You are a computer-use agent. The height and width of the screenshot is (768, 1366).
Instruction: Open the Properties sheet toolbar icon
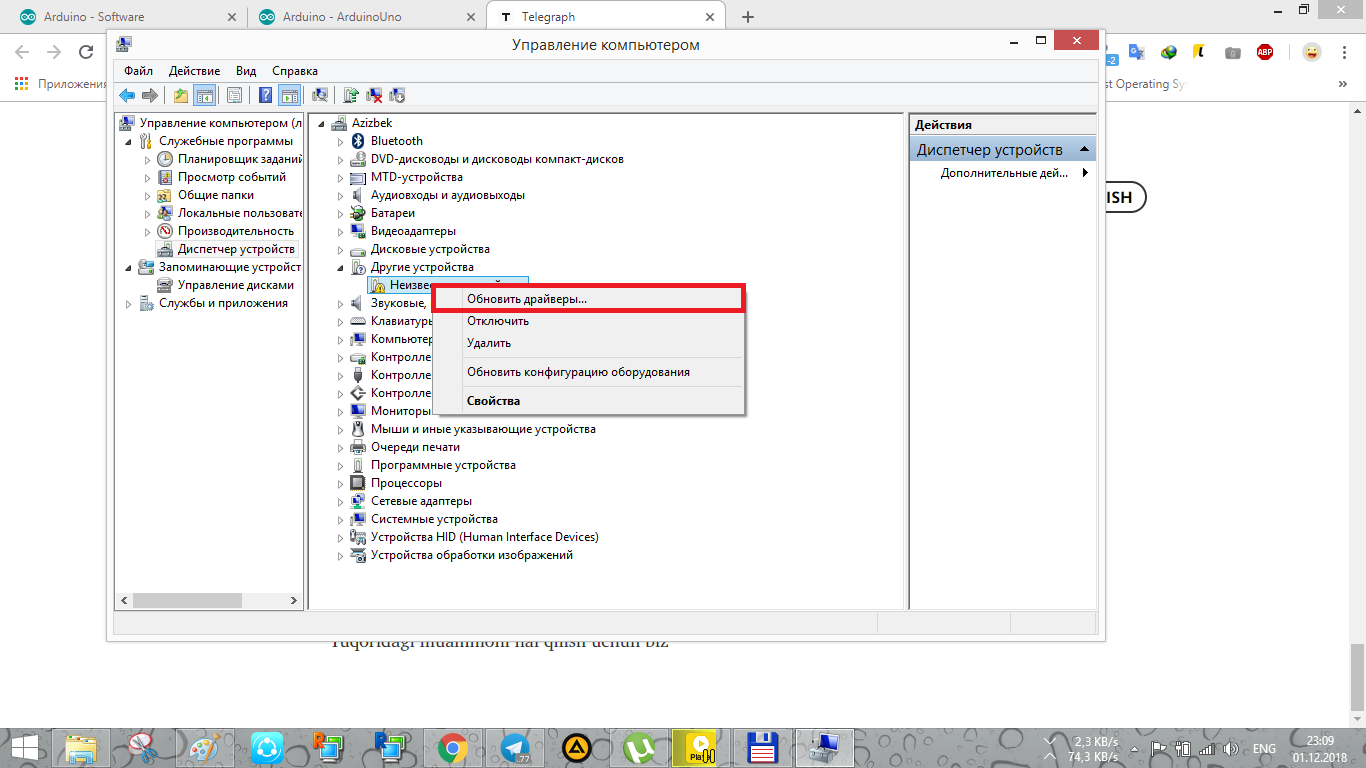234,95
